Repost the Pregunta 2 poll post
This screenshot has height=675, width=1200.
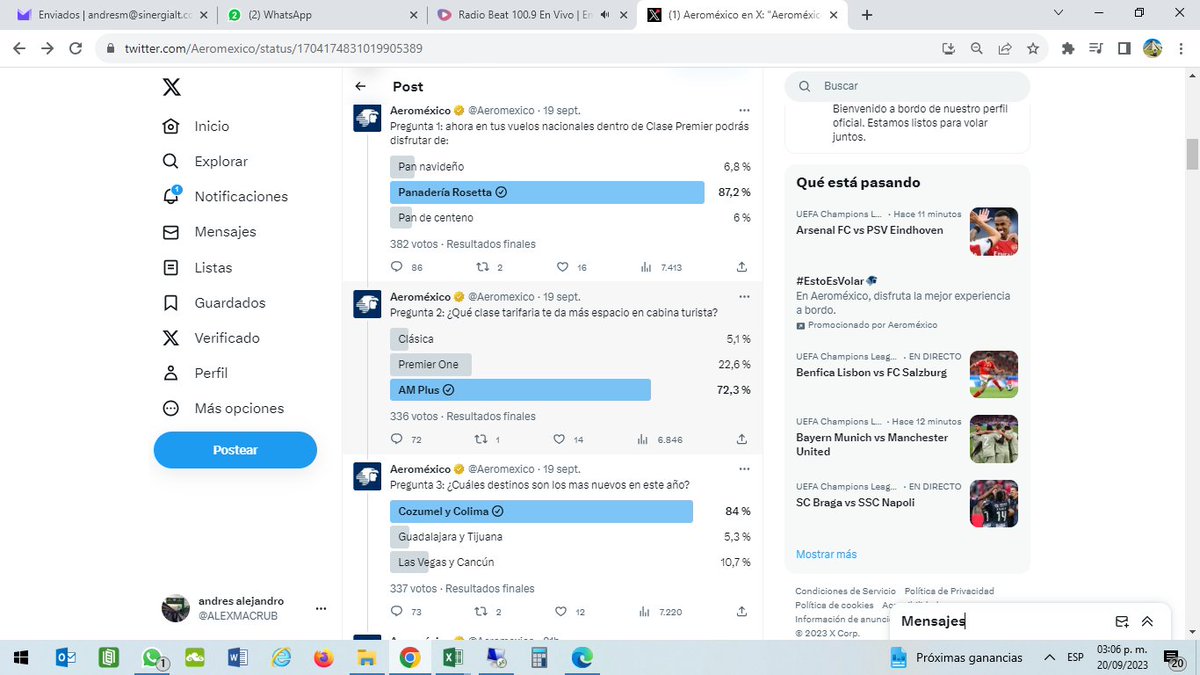point(482,439)
